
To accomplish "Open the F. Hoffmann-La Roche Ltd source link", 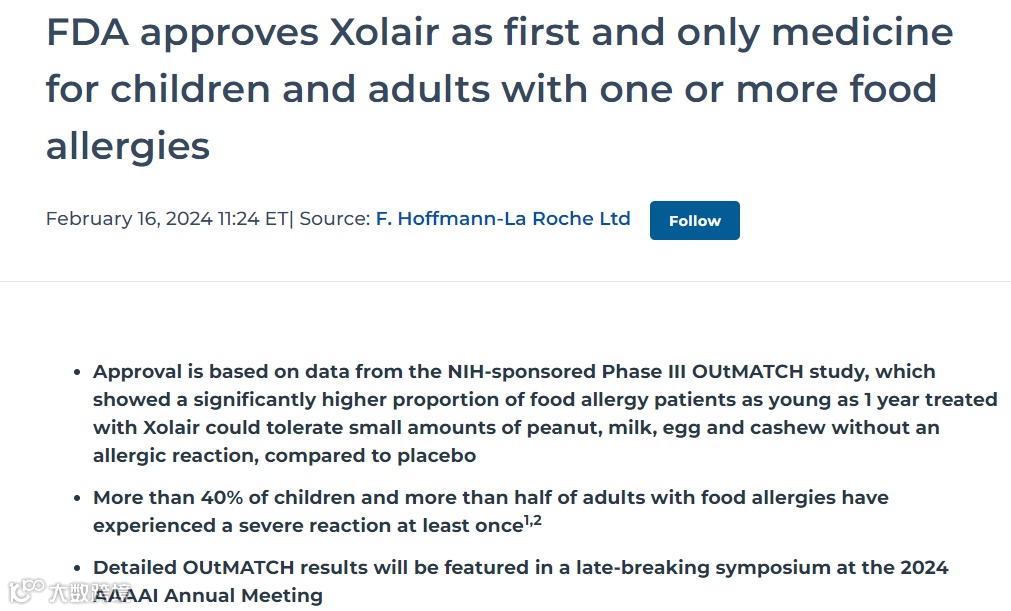I will click(503, 219).
